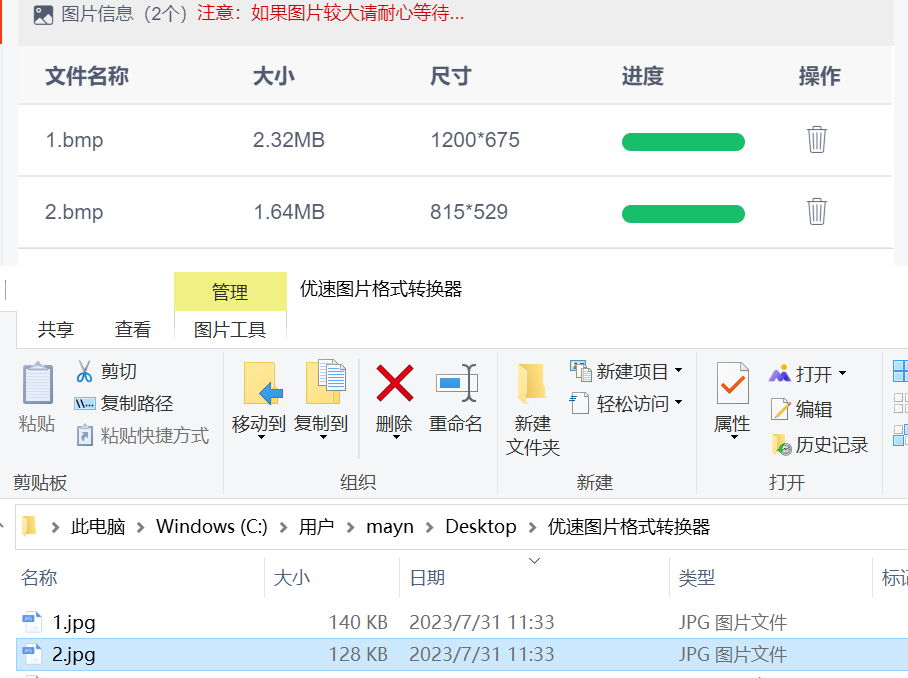Open the 属性 dropdown arrow

pos(734,437)
